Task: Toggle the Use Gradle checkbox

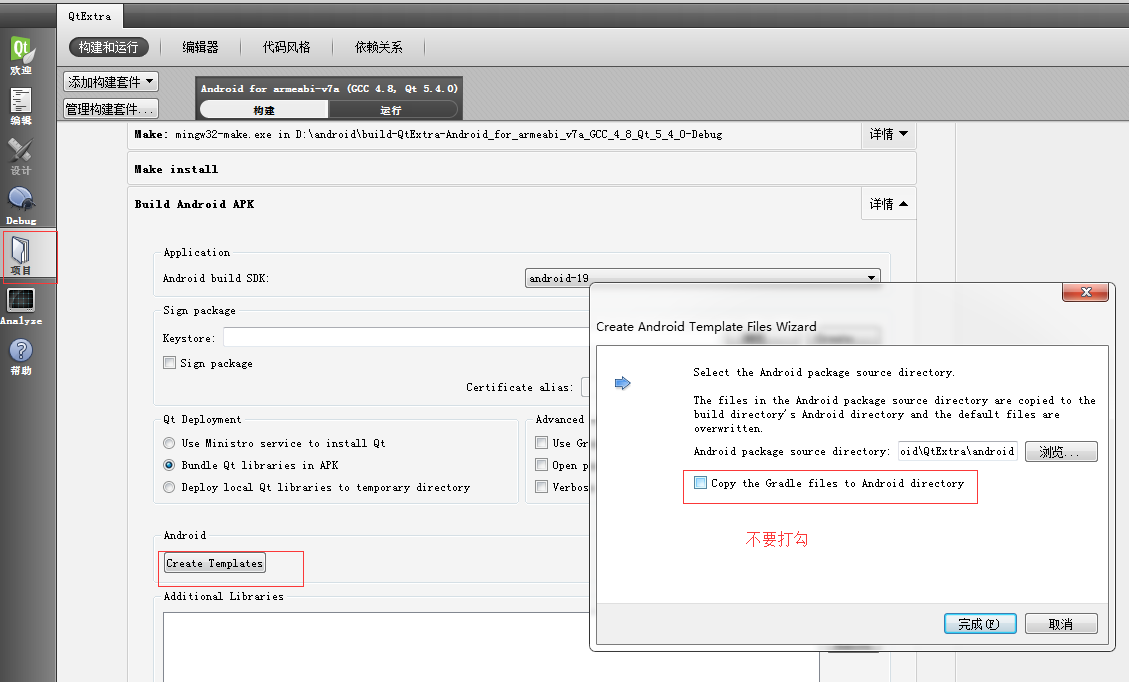Action: [x=541, y=443]
